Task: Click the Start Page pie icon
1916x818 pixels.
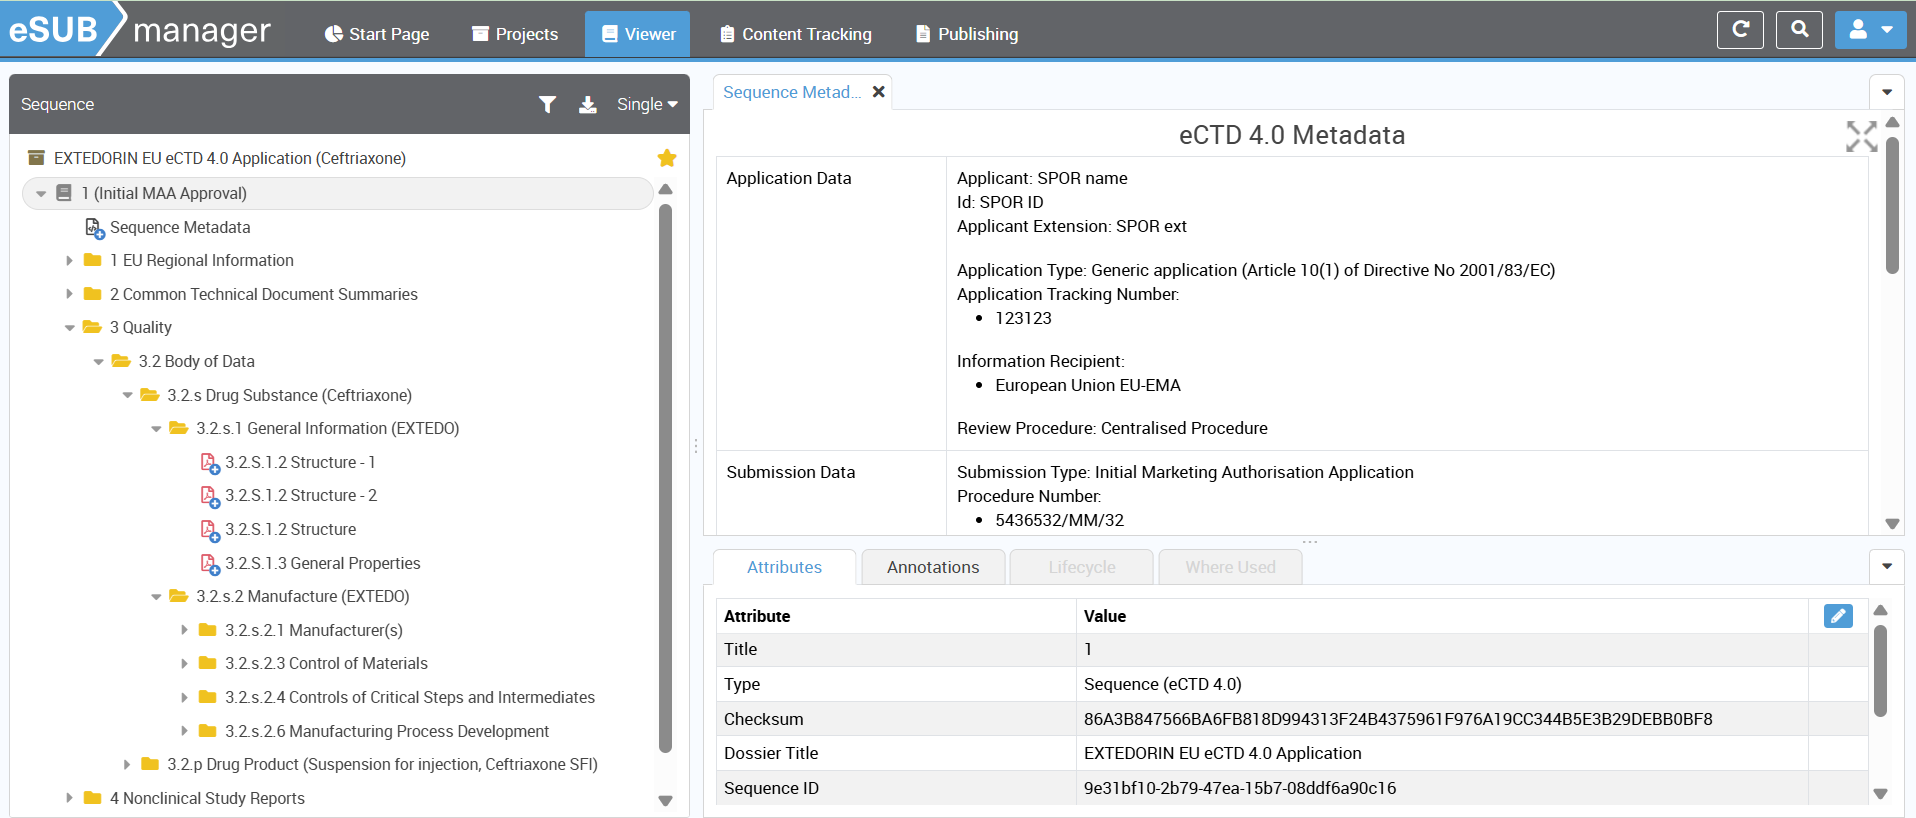Action: click(334, 34)
